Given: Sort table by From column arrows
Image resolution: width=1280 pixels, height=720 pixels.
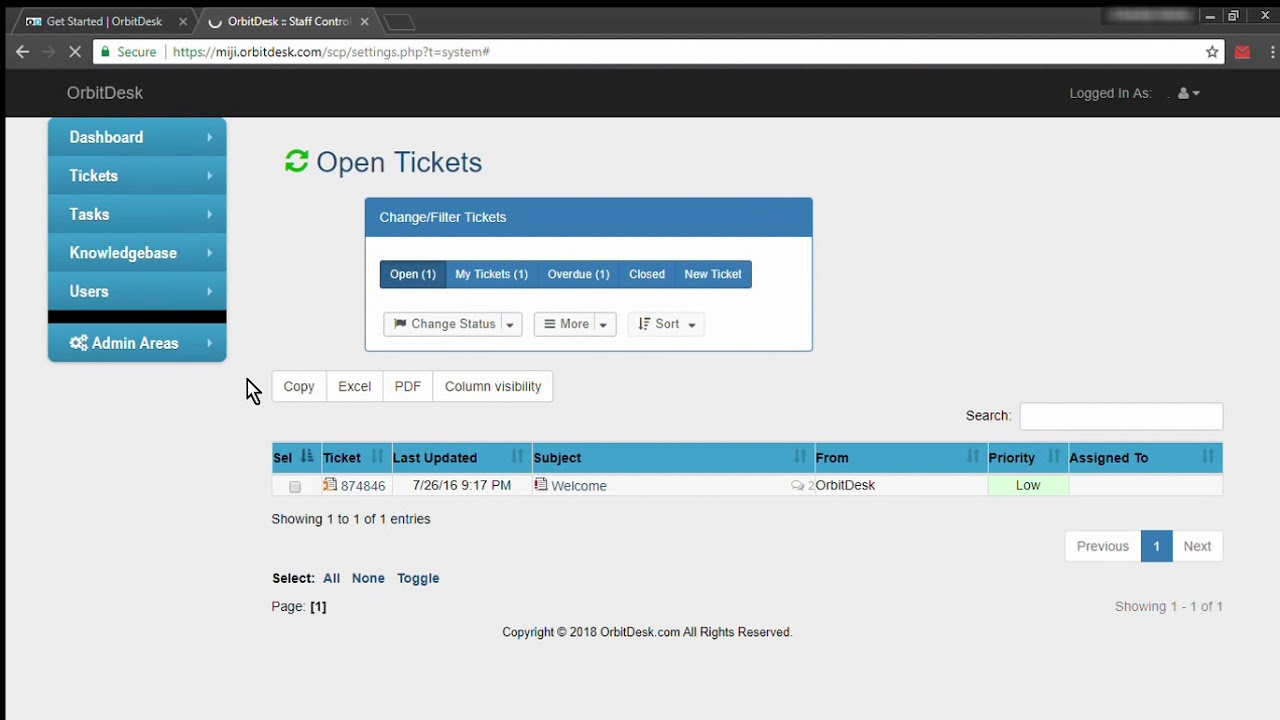Looking at the screenshot, I should pos(972,457).
